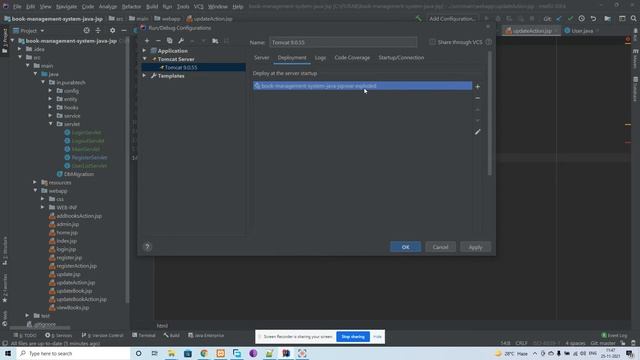Switch to Deployment tab
640x360 pixels.
(292, 58)
